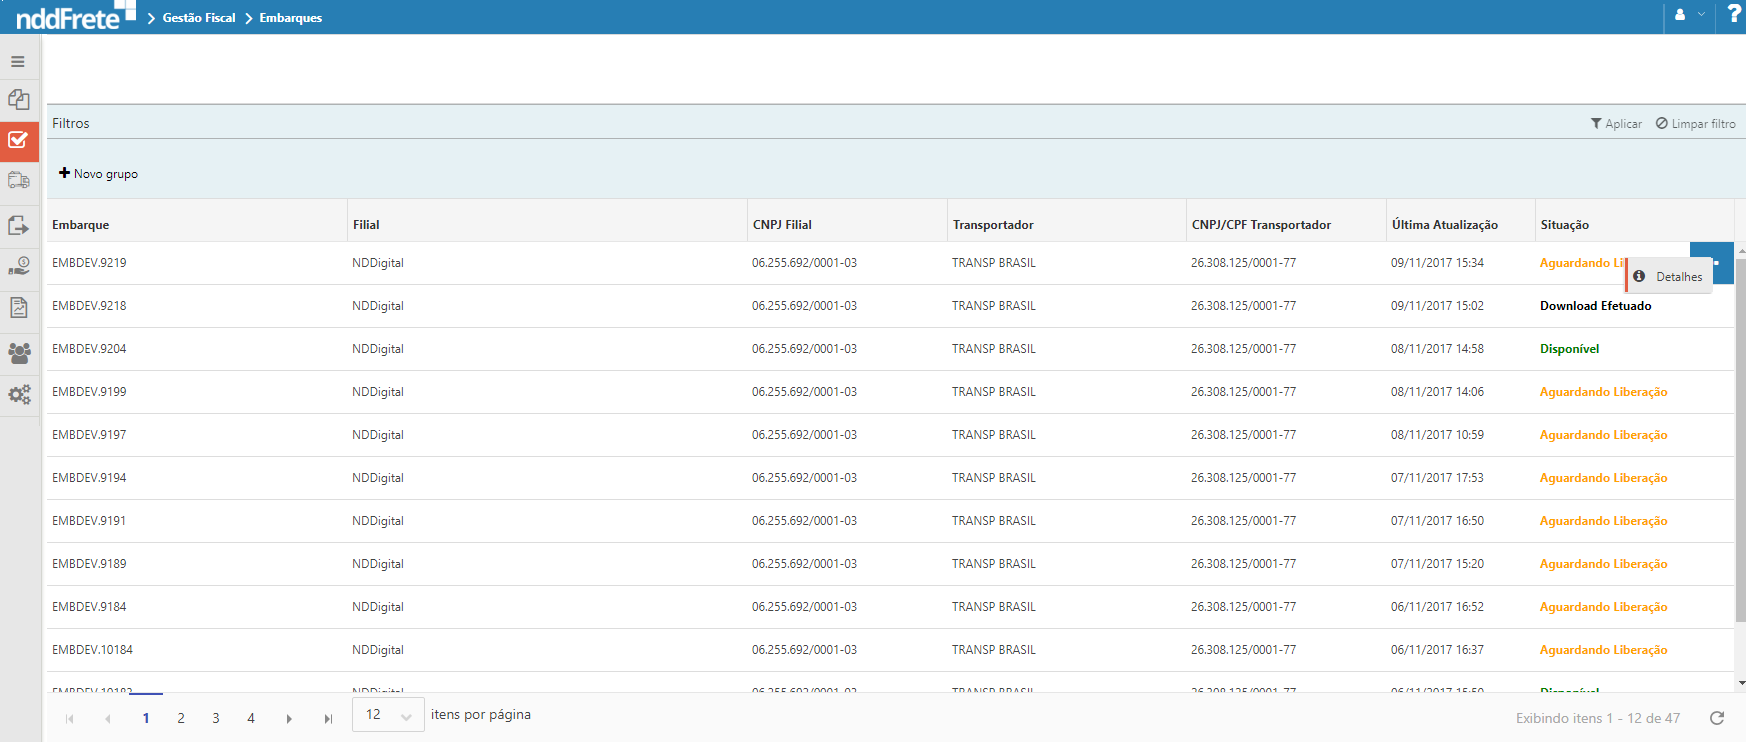1746x742 pixels.
Task: Click the help question mark icon
Action: coord(1733,15)
